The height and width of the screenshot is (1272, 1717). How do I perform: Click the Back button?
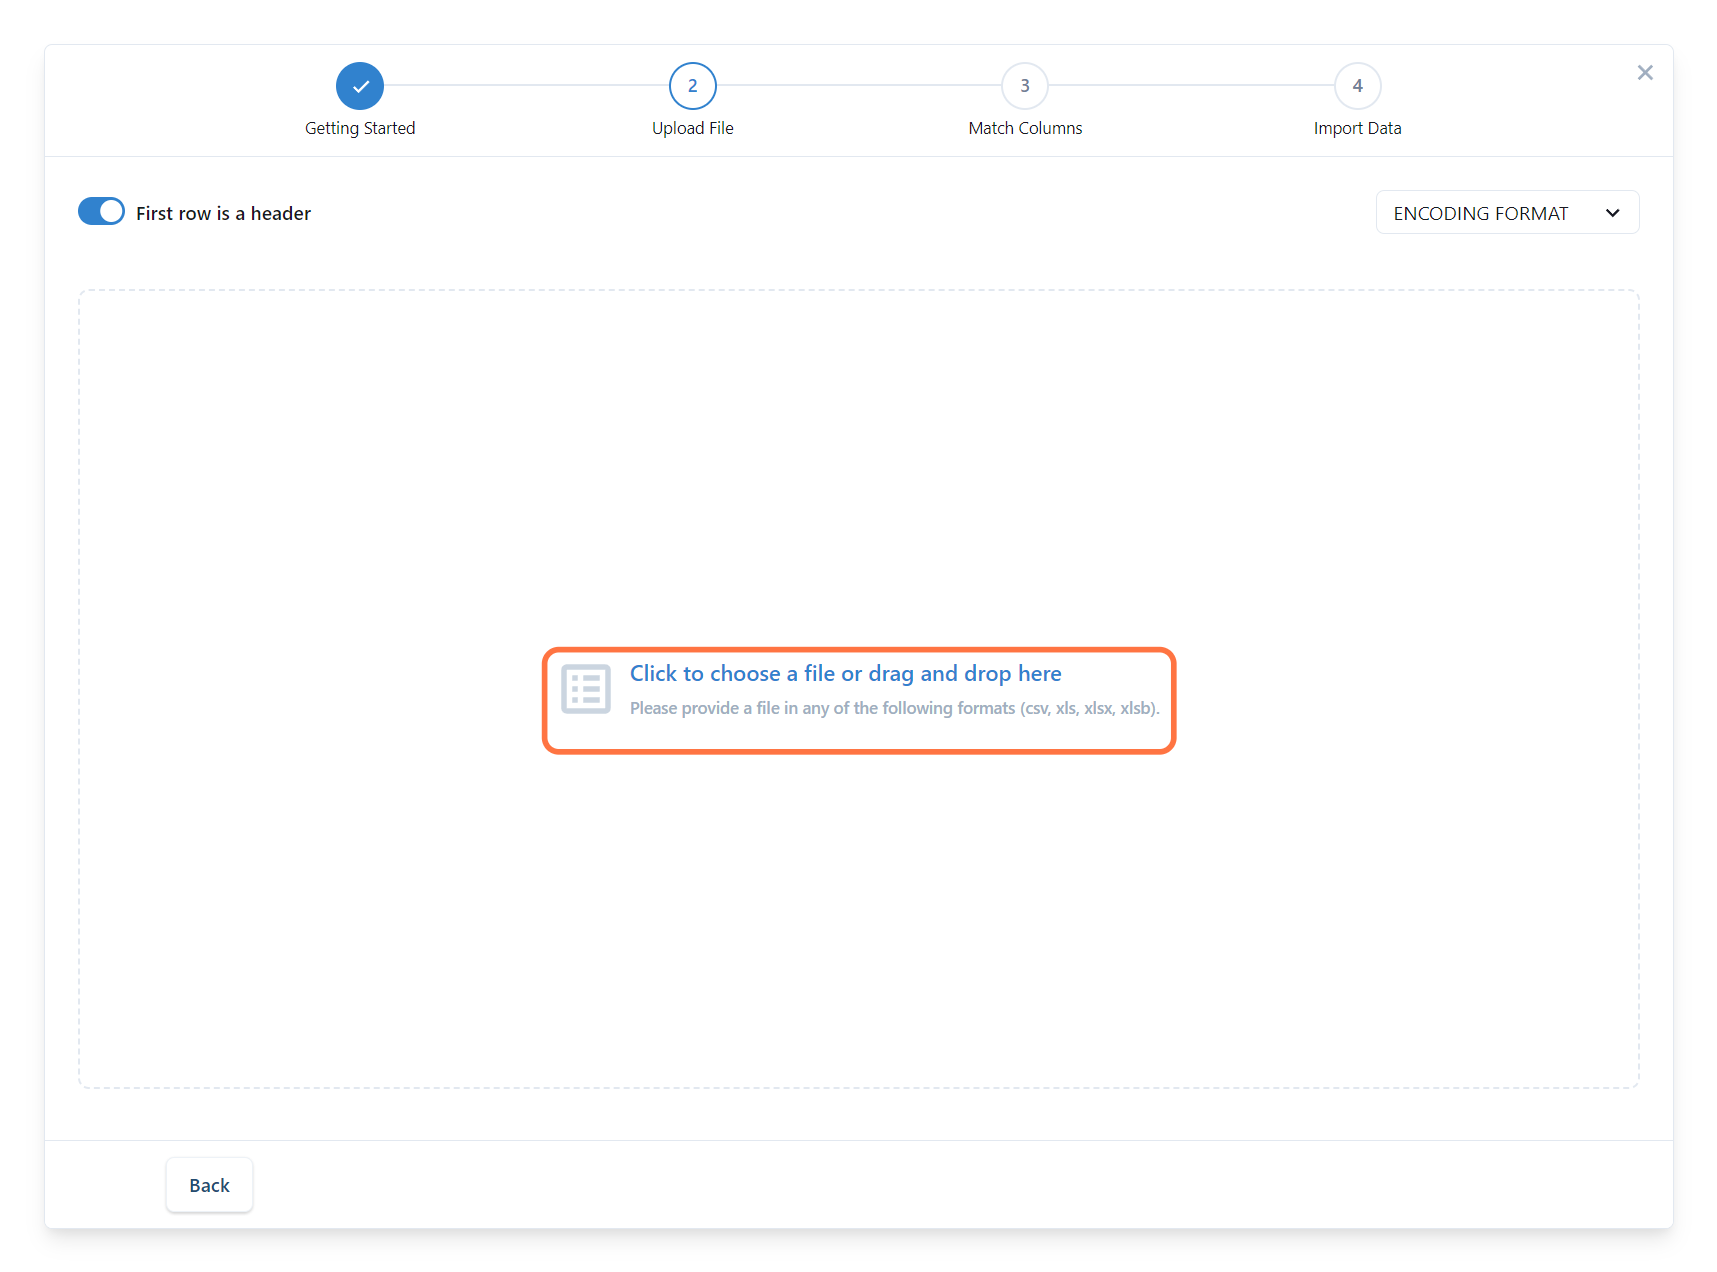coord(209,1185)
